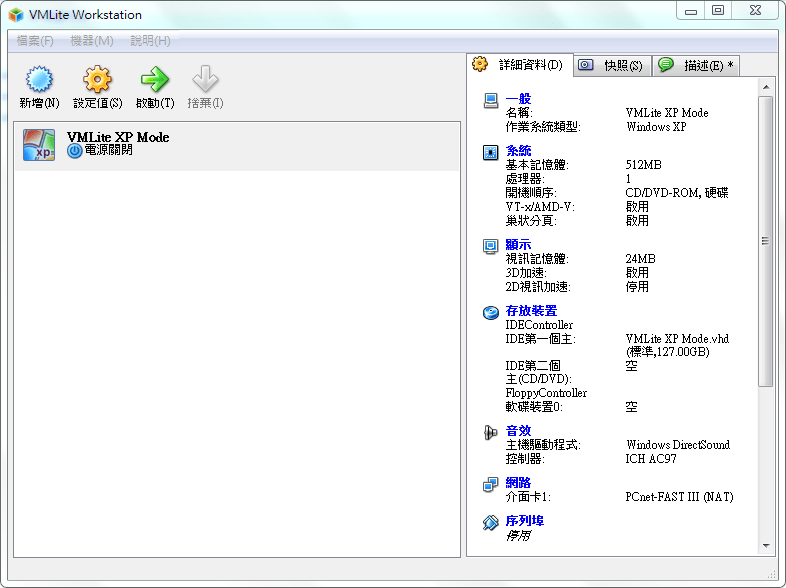
Task: Open 設定值(S) settings gear icon
Action: coord(97,79)
